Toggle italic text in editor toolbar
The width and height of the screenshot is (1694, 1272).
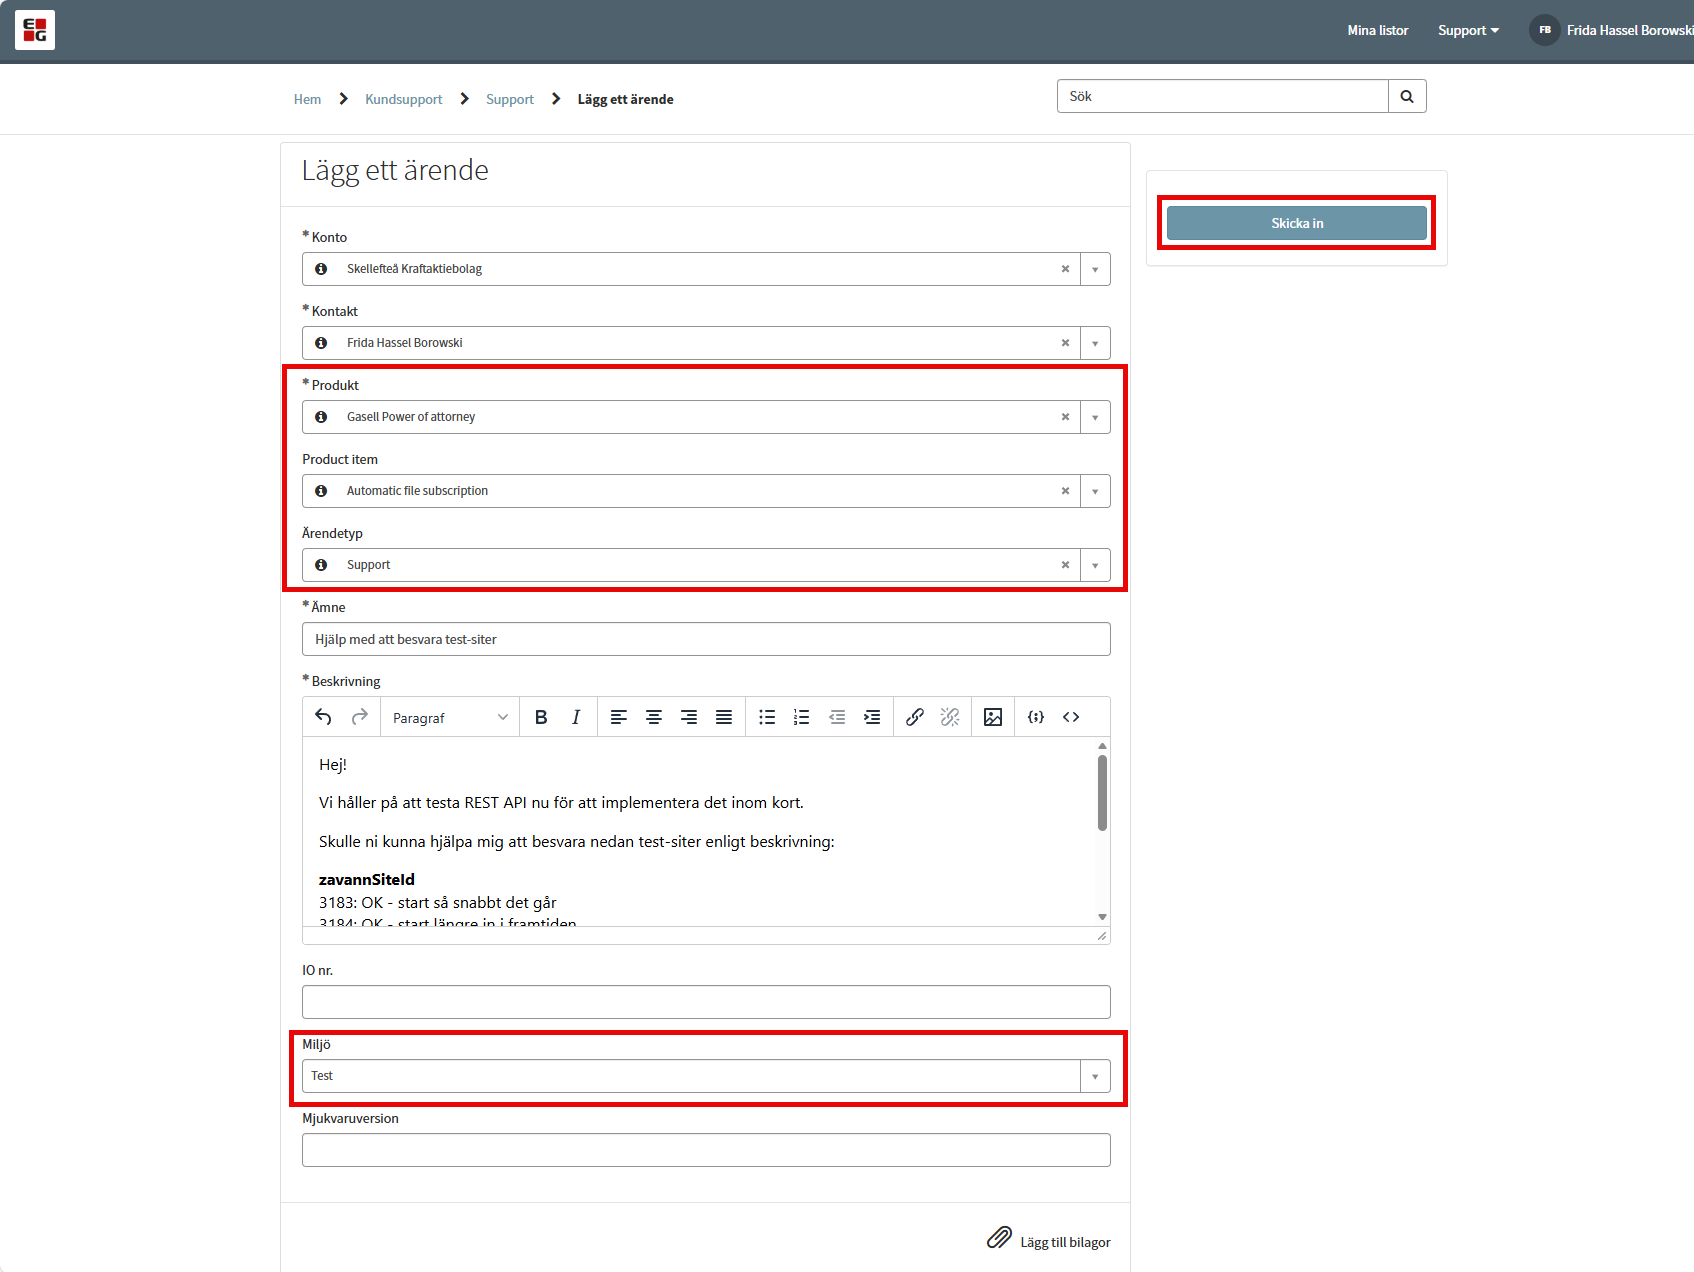click(576, 717)
